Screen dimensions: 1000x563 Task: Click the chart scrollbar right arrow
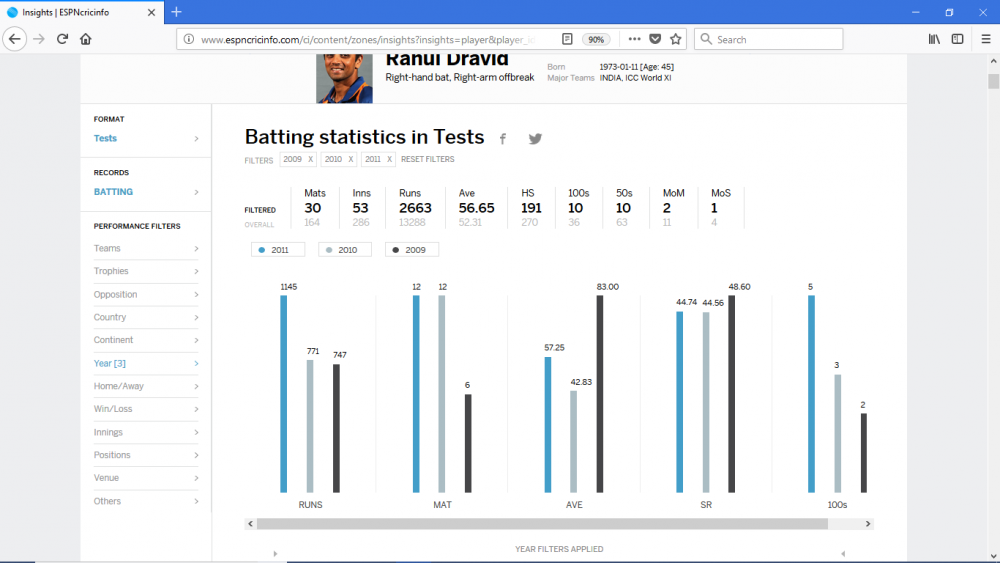coord(868,523)
